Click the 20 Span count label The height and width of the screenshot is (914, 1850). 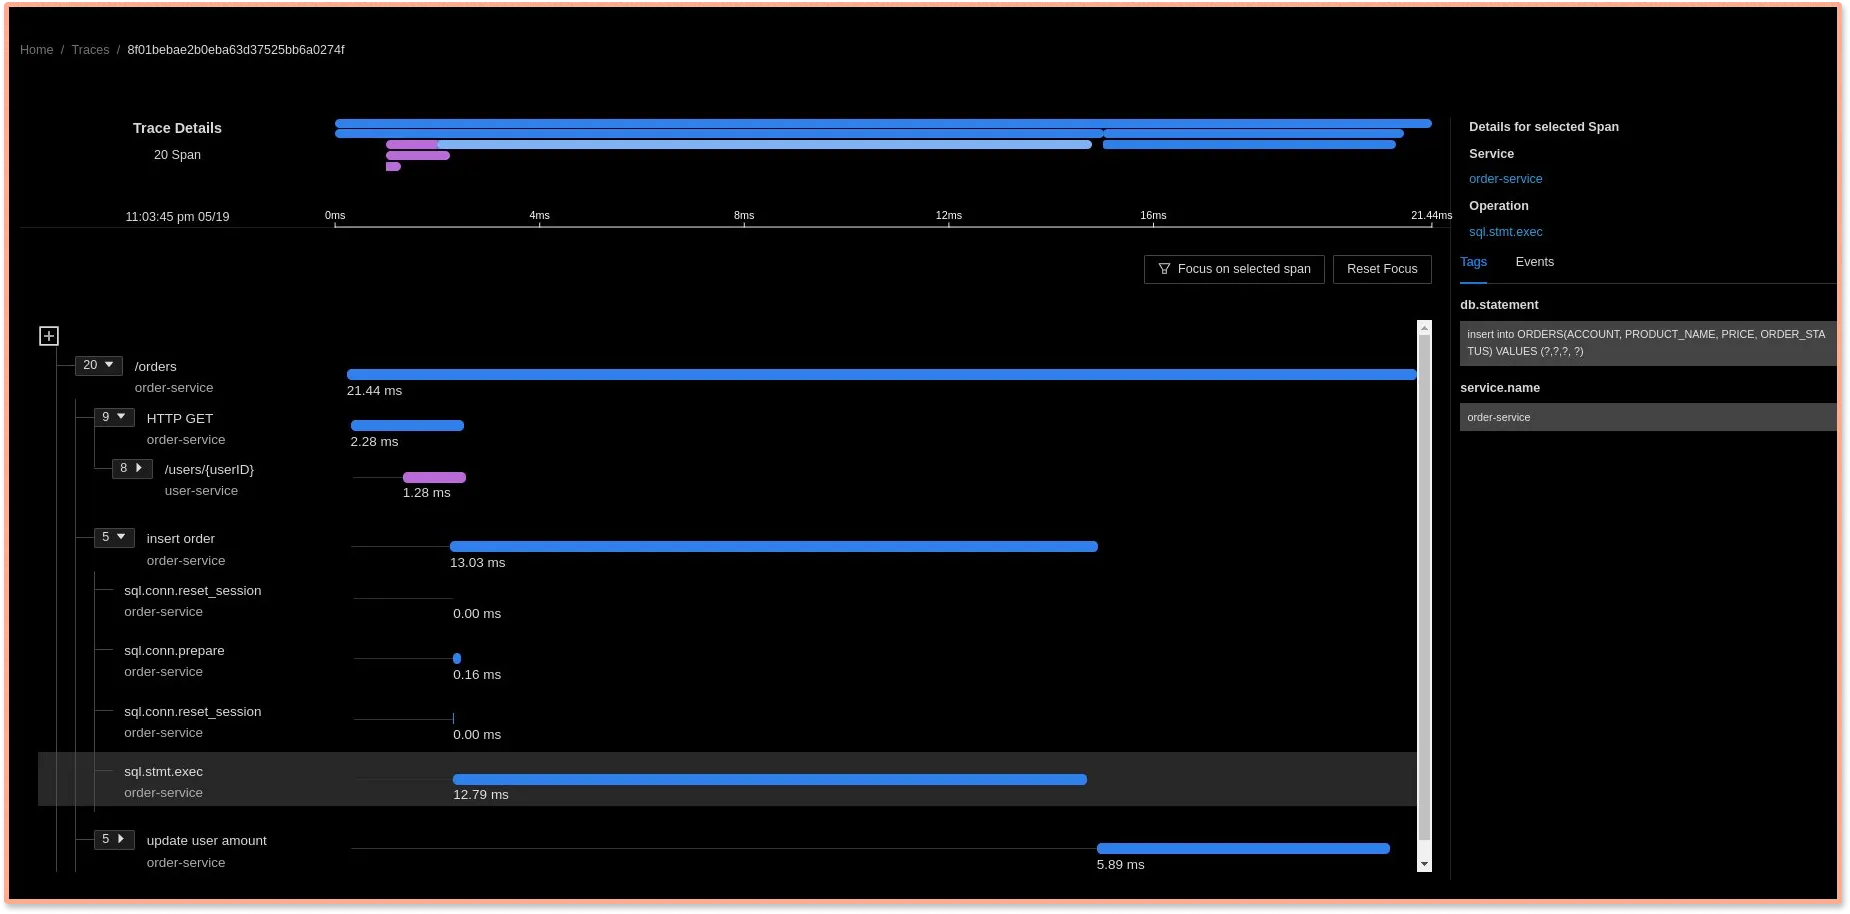click(177, 155)
